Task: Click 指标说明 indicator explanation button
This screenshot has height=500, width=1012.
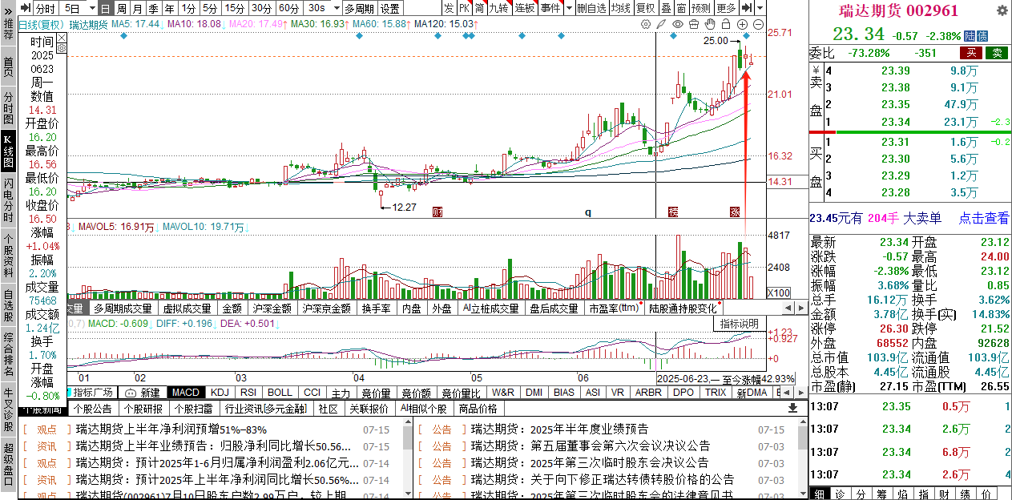Action: (740, 323)
